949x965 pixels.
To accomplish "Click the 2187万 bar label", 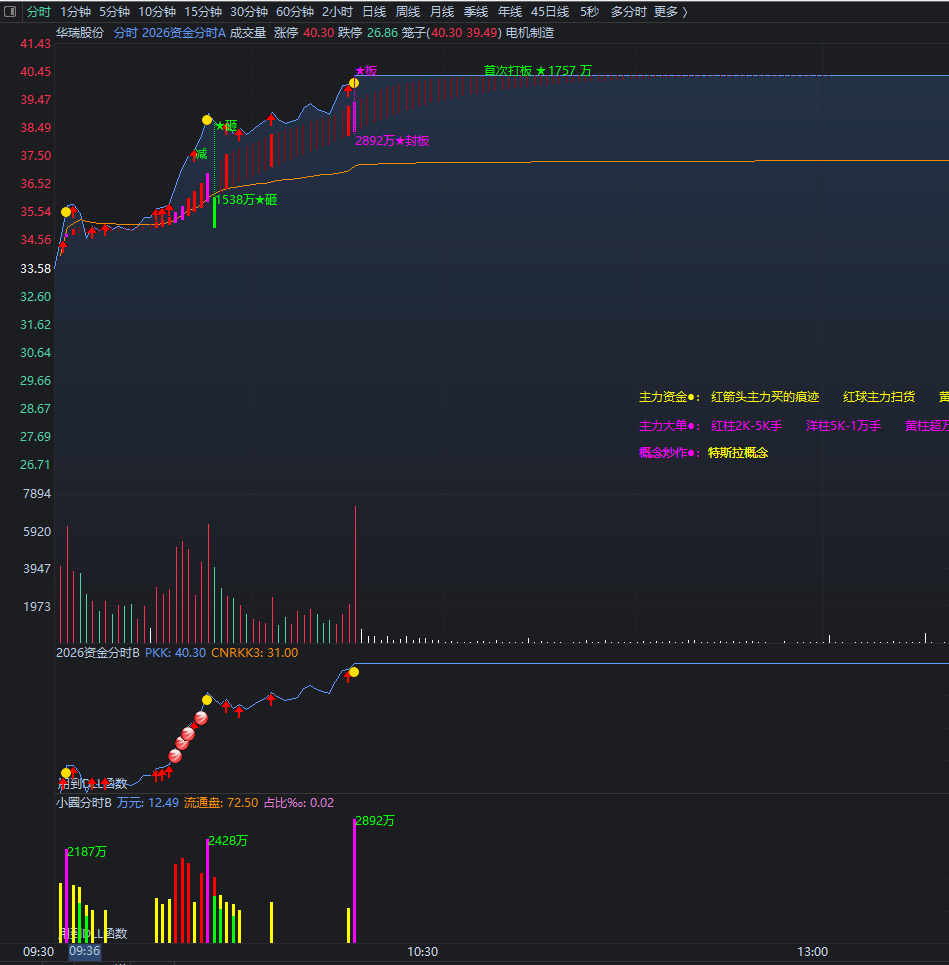I will pyautogui.click(x=87, y=852).
